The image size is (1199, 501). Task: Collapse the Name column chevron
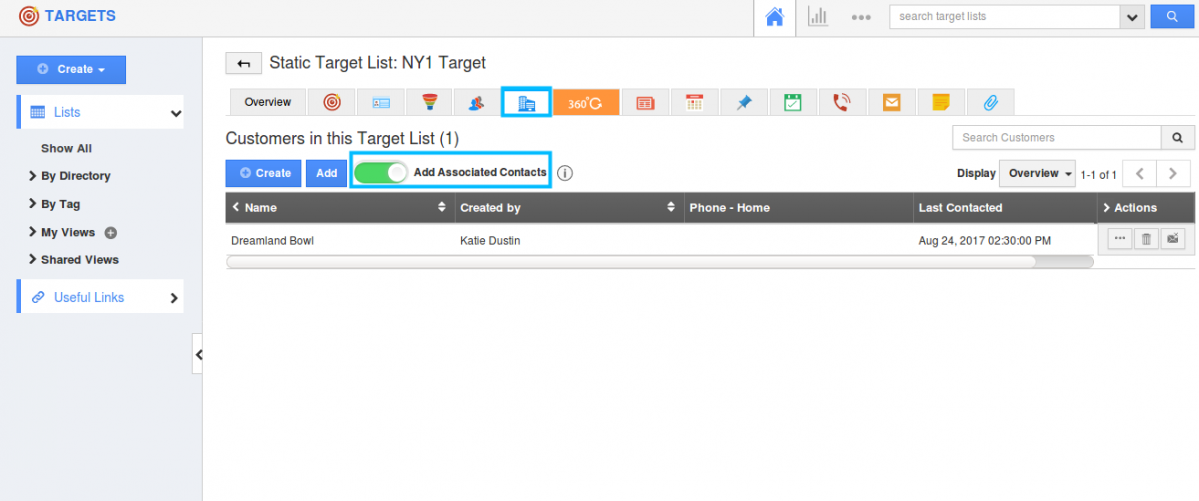[236, 208]
